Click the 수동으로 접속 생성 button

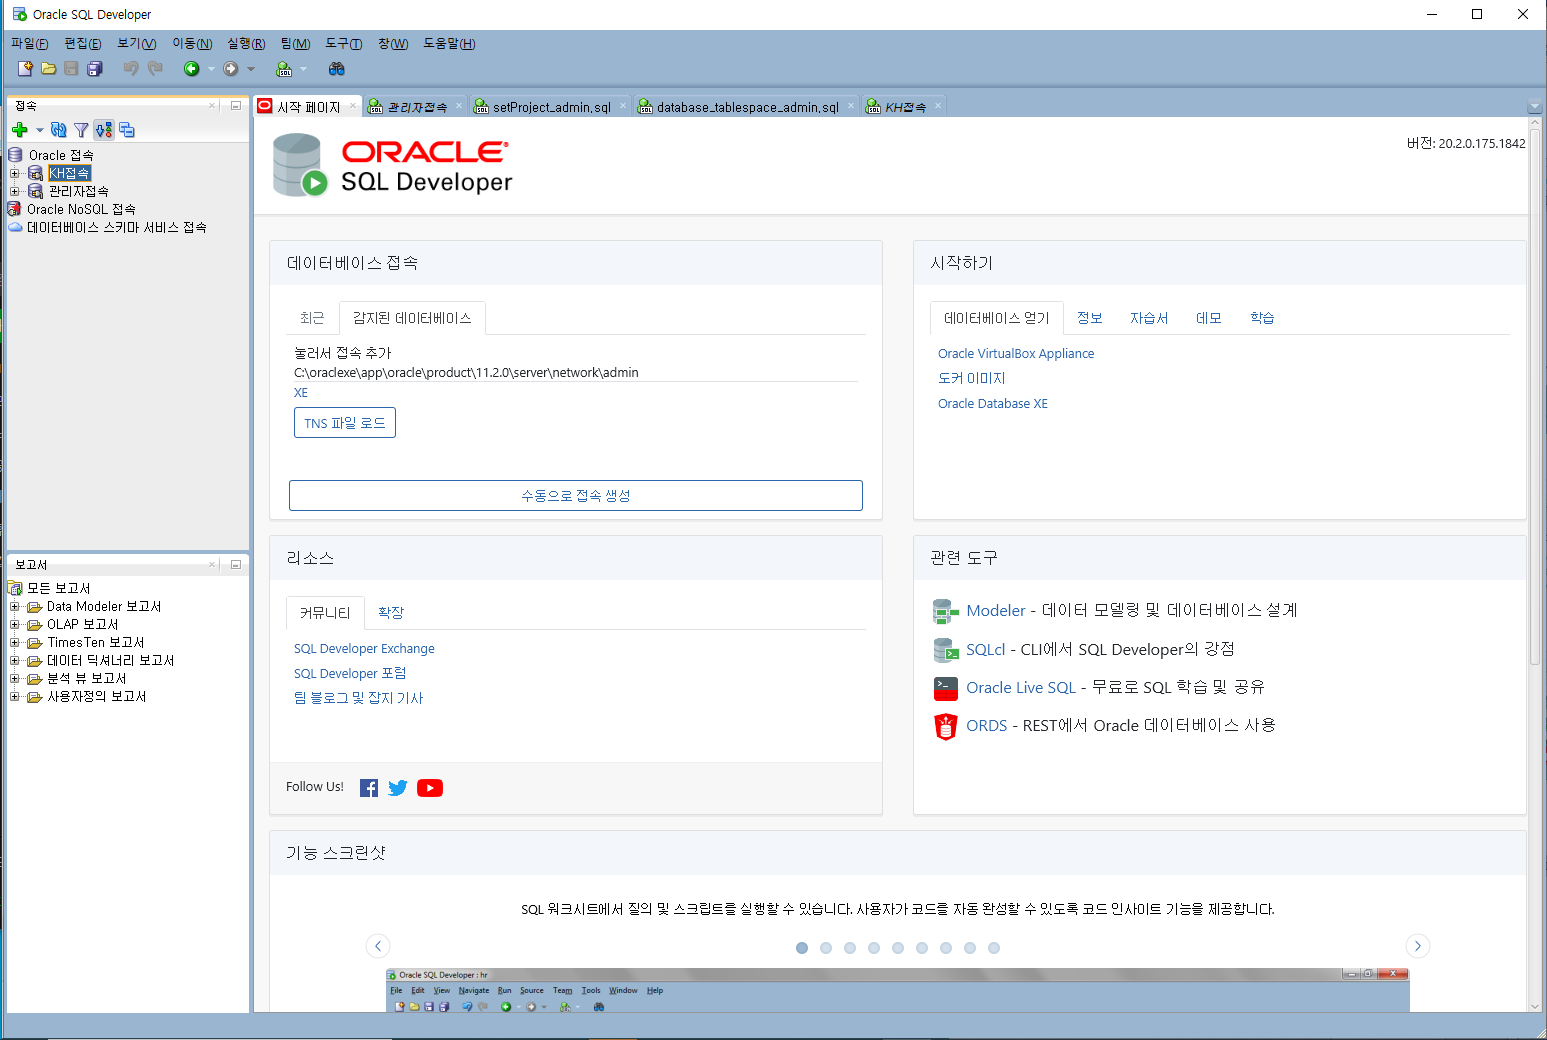(576, 495)
